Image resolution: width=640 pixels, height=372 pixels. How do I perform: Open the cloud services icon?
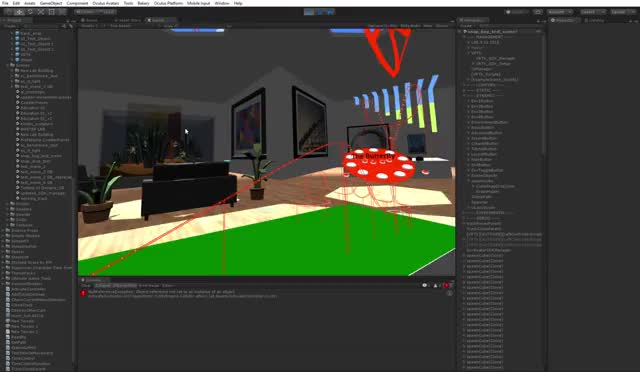[538, 12]
